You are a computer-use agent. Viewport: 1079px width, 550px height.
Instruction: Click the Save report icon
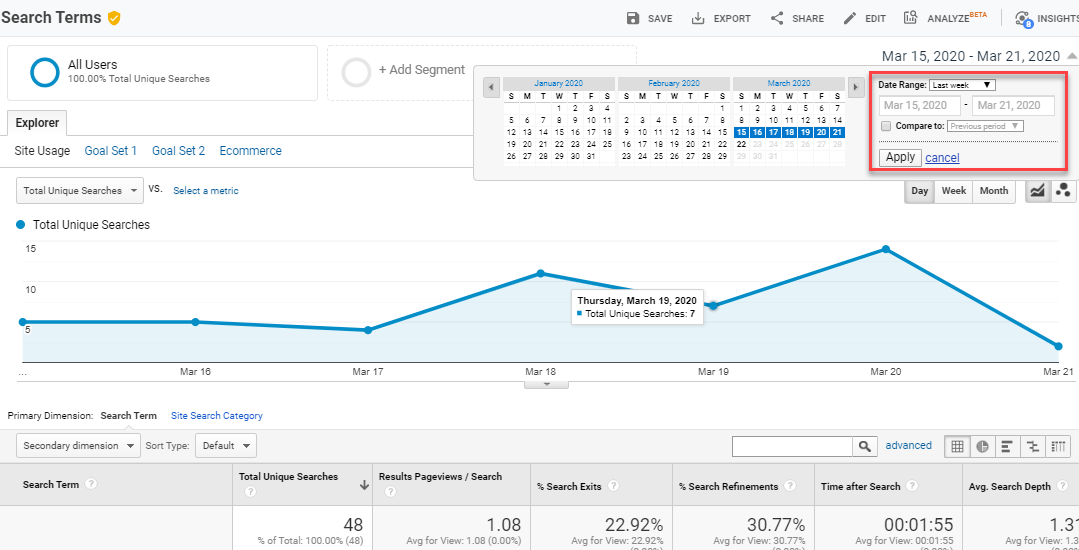coord(633,18)
